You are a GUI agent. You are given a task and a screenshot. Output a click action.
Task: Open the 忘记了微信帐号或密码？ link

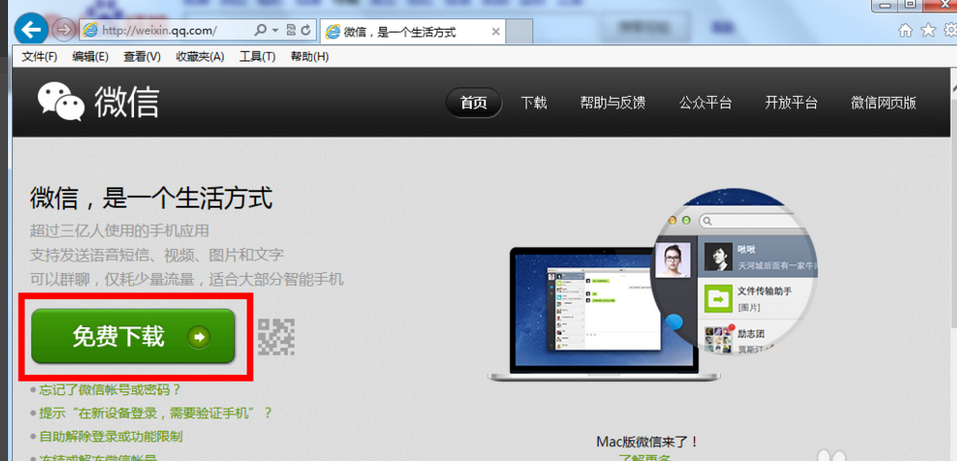(x=110, y=390)
